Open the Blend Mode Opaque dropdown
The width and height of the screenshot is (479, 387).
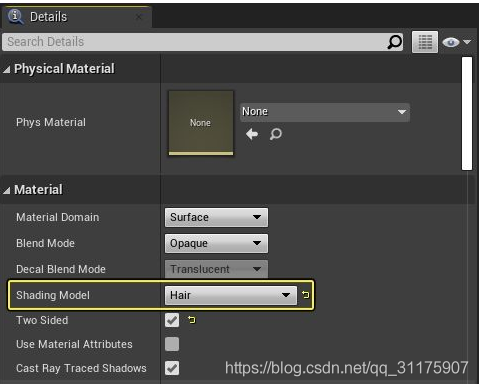coord(216,243)
